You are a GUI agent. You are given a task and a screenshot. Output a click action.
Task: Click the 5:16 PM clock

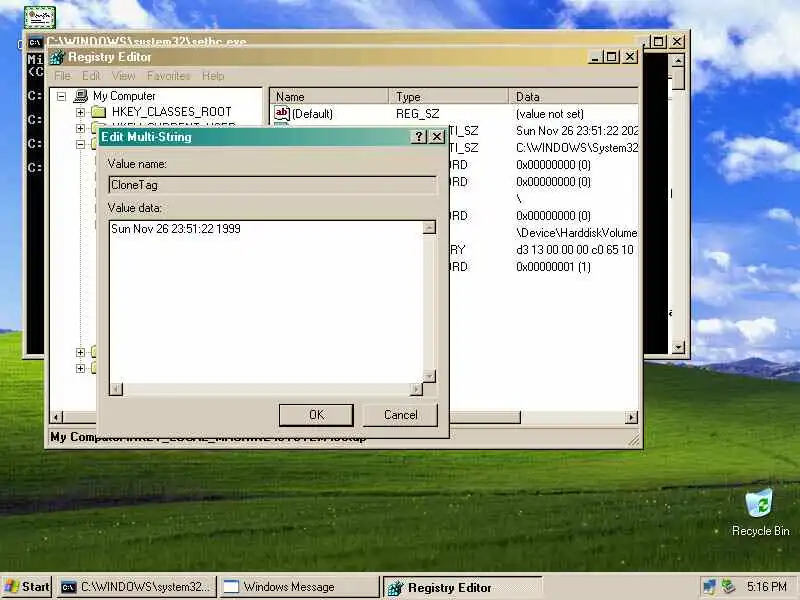766,587
